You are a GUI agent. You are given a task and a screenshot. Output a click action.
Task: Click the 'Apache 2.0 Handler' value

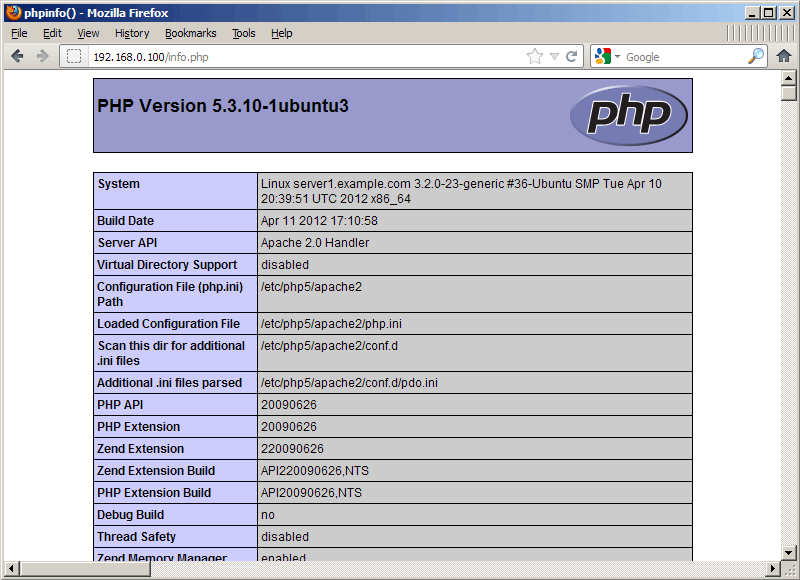(x=315, y=243)
